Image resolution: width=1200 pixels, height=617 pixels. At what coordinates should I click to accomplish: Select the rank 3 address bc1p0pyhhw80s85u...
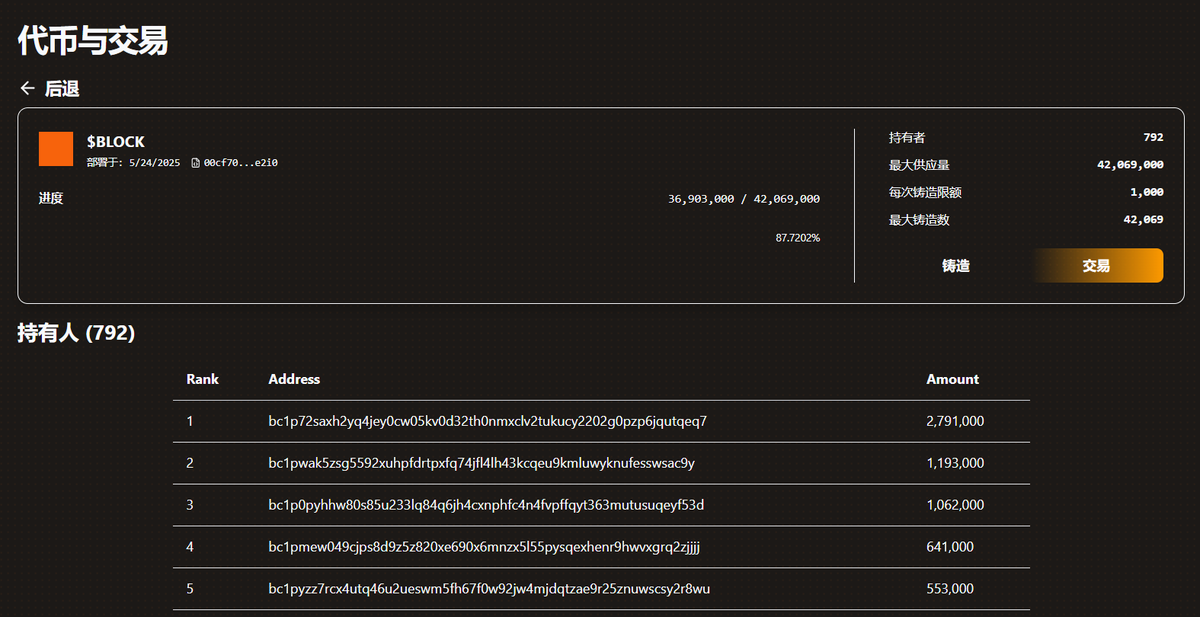(487, 505)
